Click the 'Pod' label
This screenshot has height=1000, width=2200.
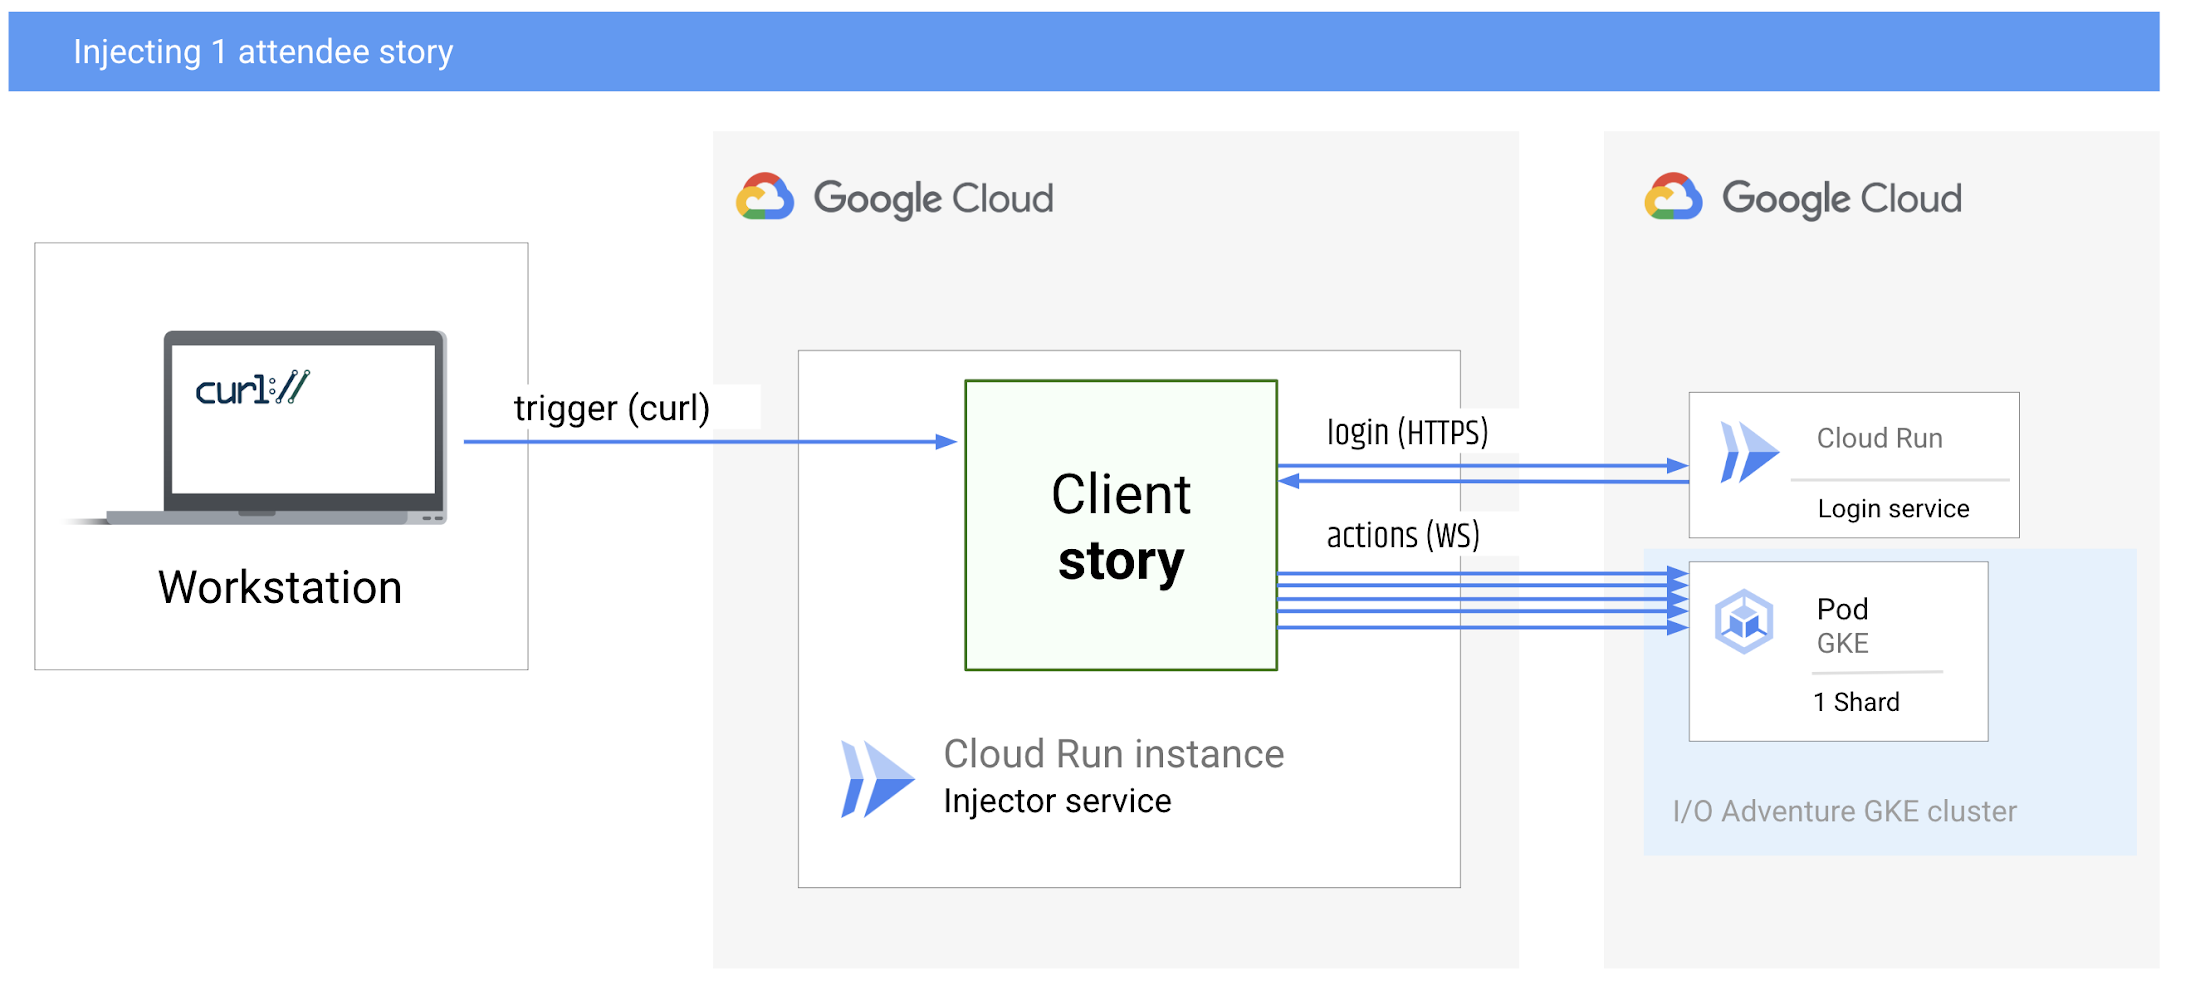pyautogui.click(x=1842, y=609)
